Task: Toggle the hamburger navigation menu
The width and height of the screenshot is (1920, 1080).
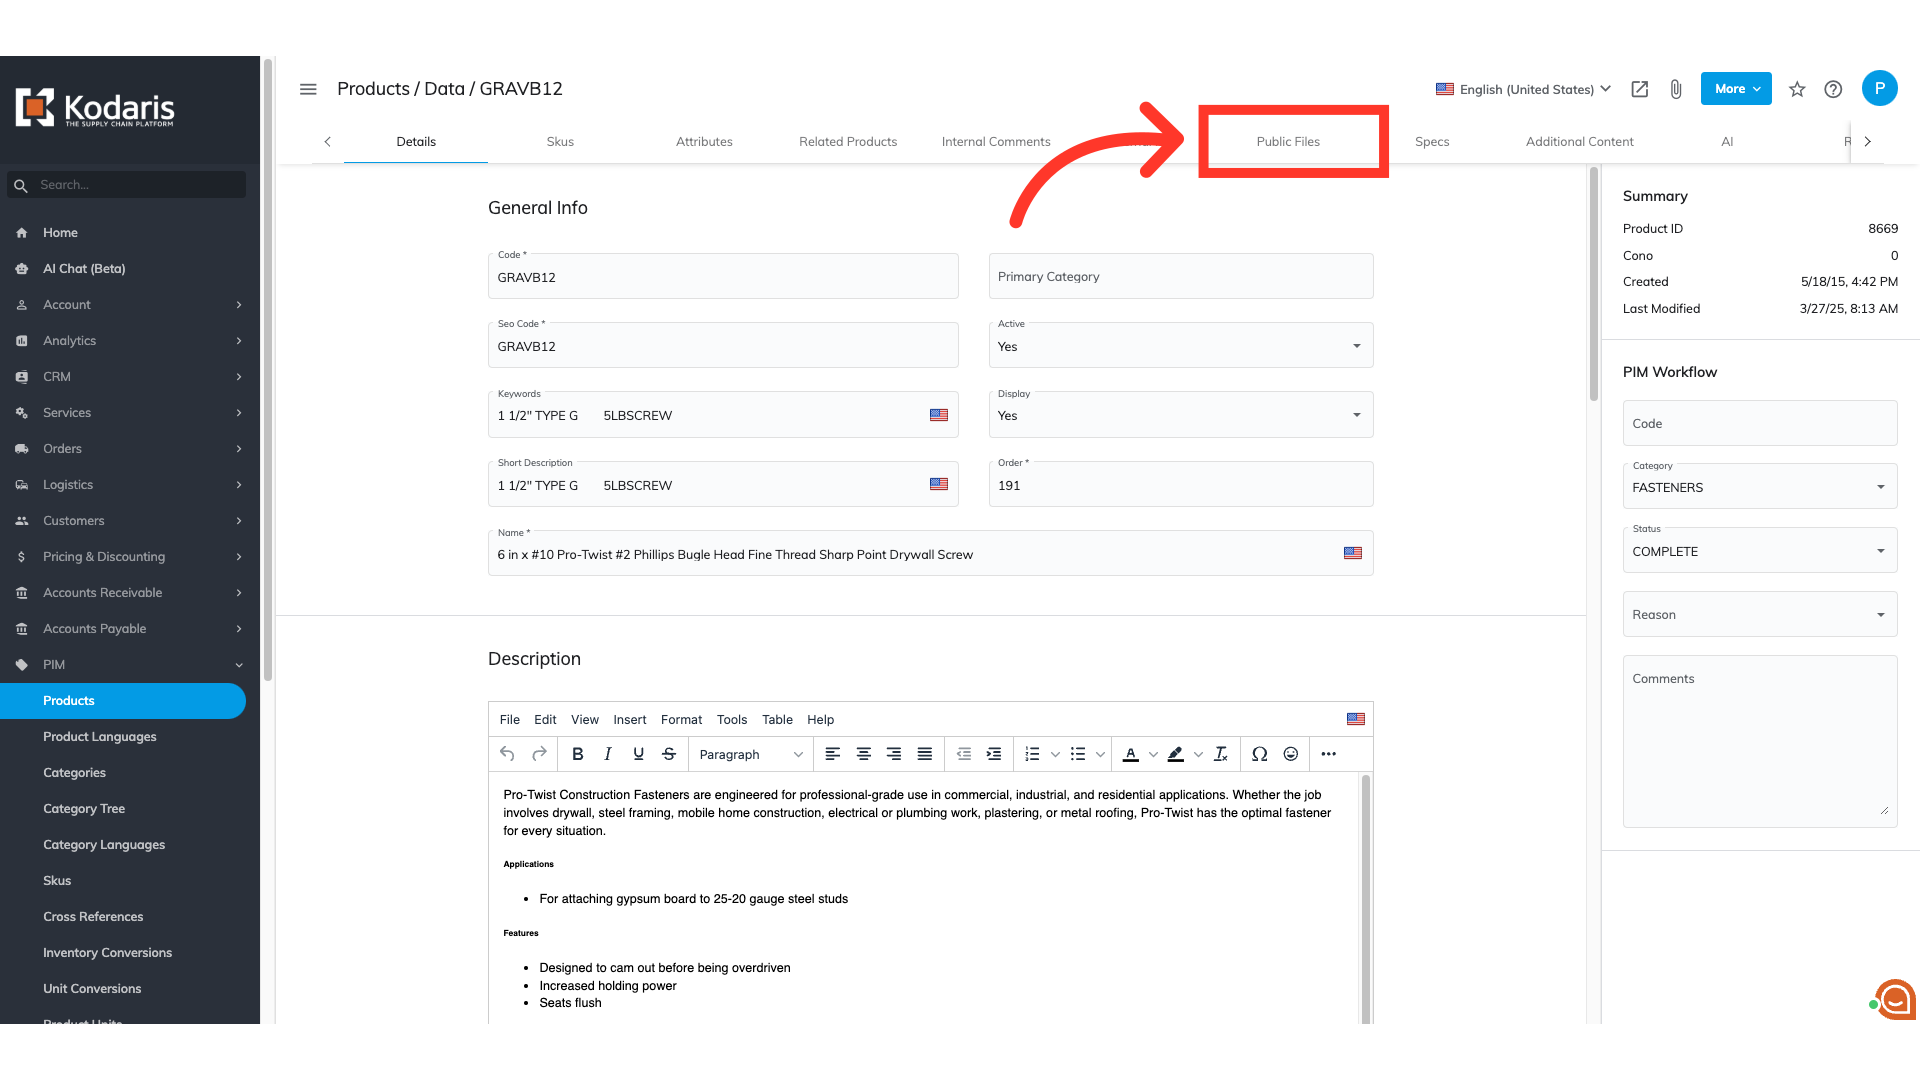Action: (308, 89)
